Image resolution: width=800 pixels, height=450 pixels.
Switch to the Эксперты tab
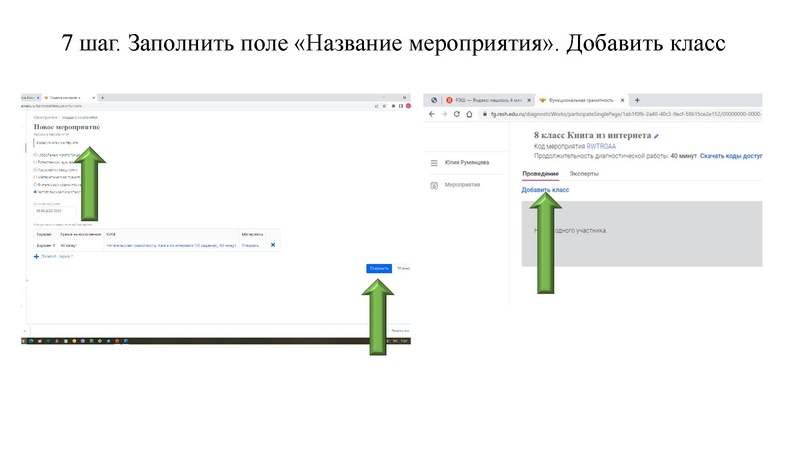584,174
